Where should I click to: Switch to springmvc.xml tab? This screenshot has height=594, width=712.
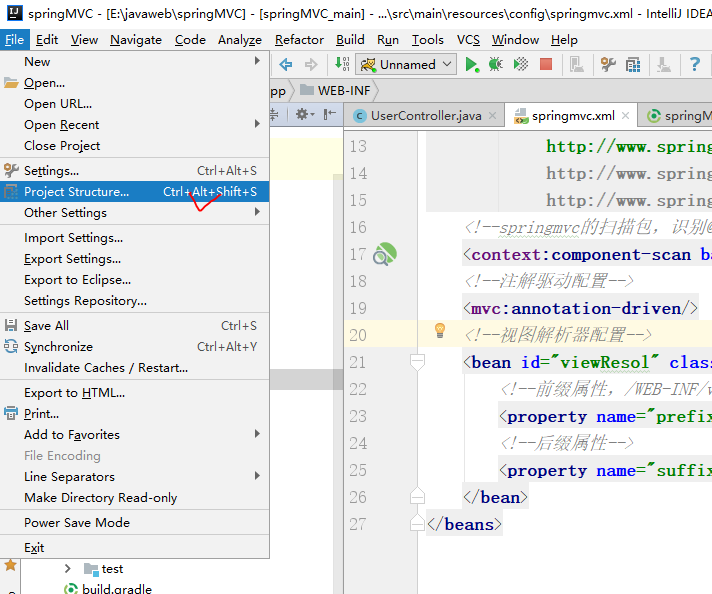pyautogui.click(x=571, y=116)
